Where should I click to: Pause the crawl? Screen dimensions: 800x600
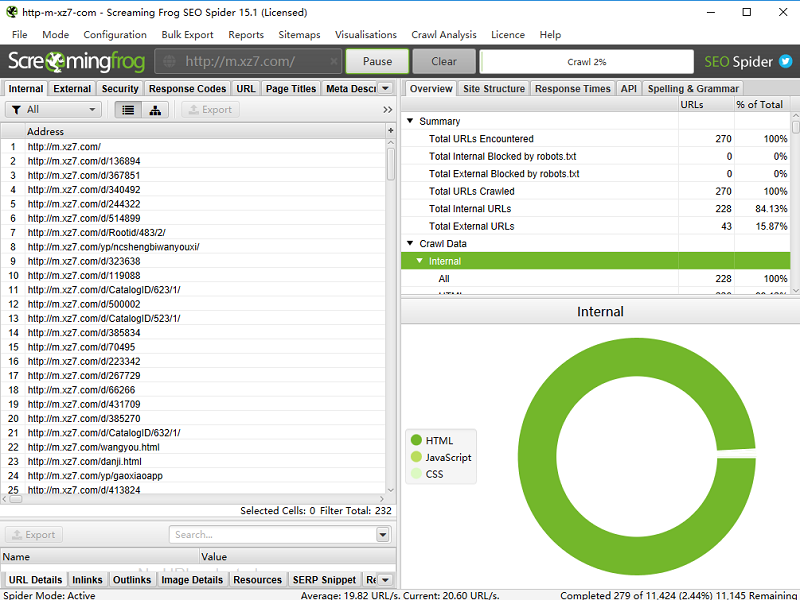tap(378, 62)
